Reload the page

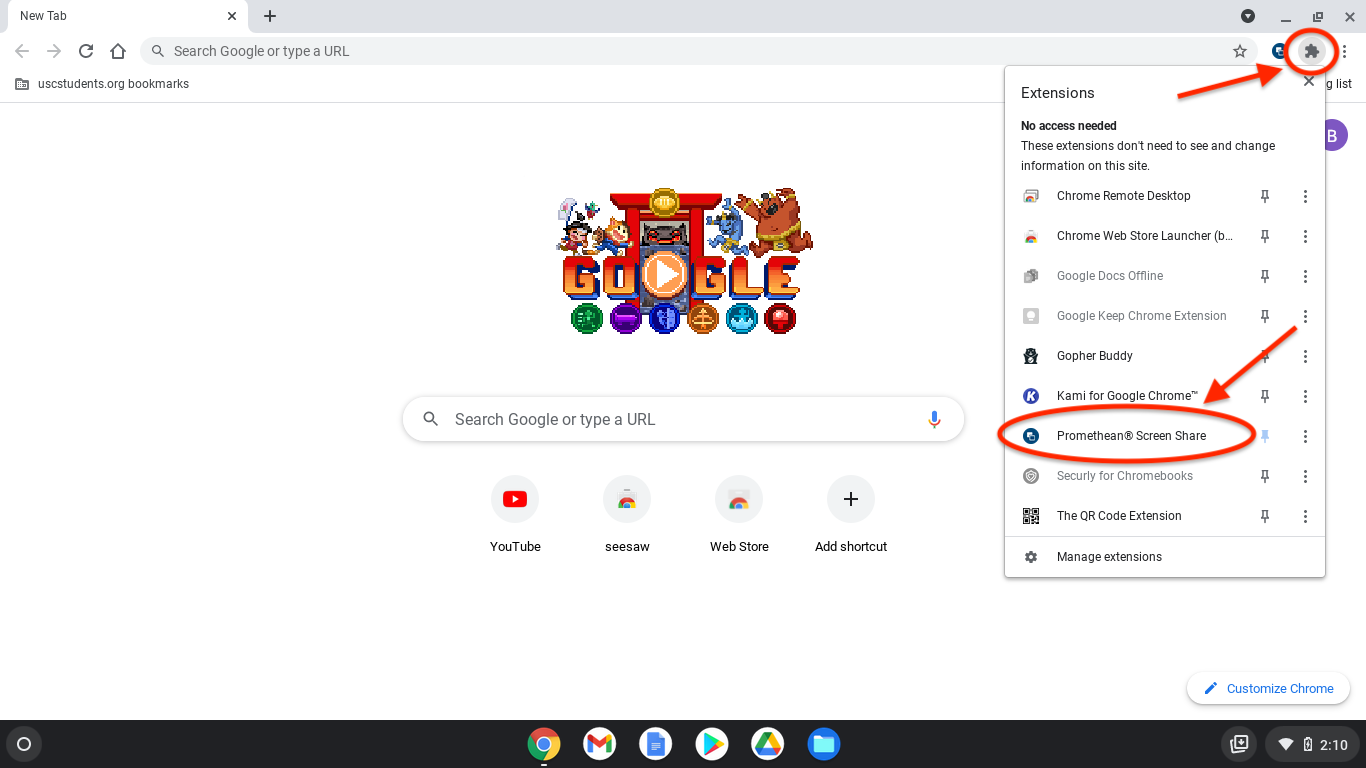pyautogui.click(x=86, y=51)
